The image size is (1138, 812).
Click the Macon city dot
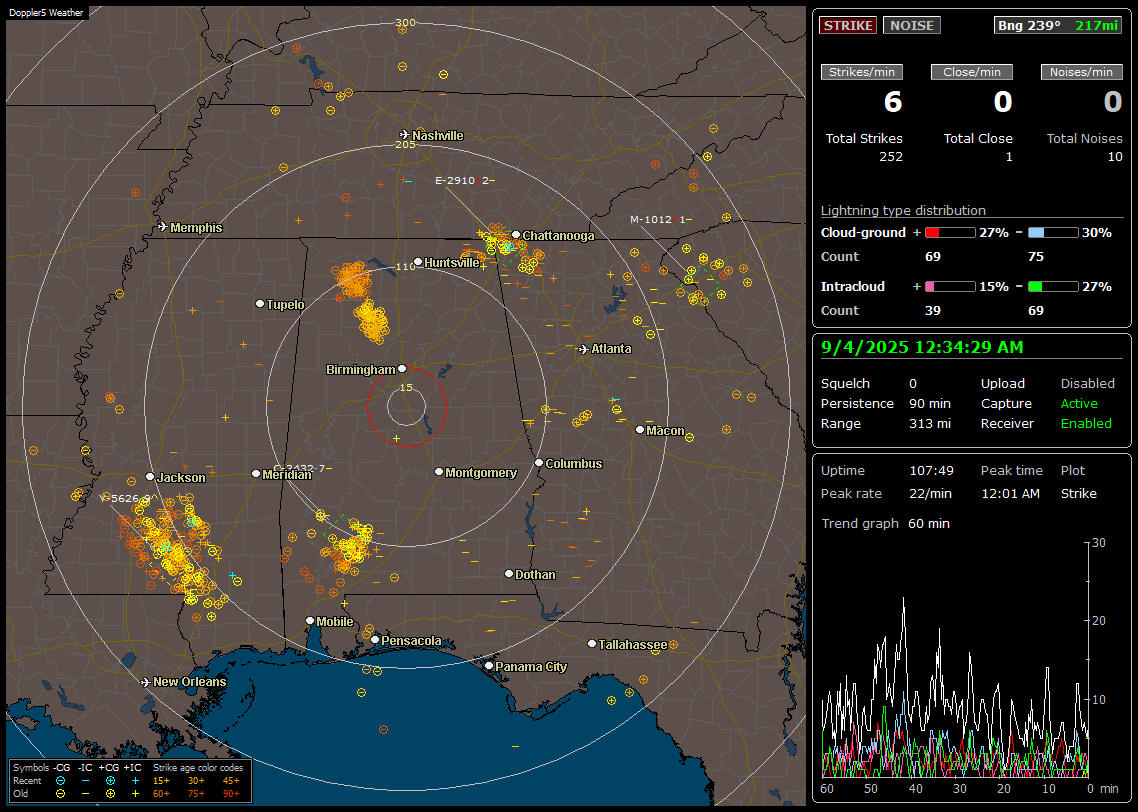[x=639, y=430]
